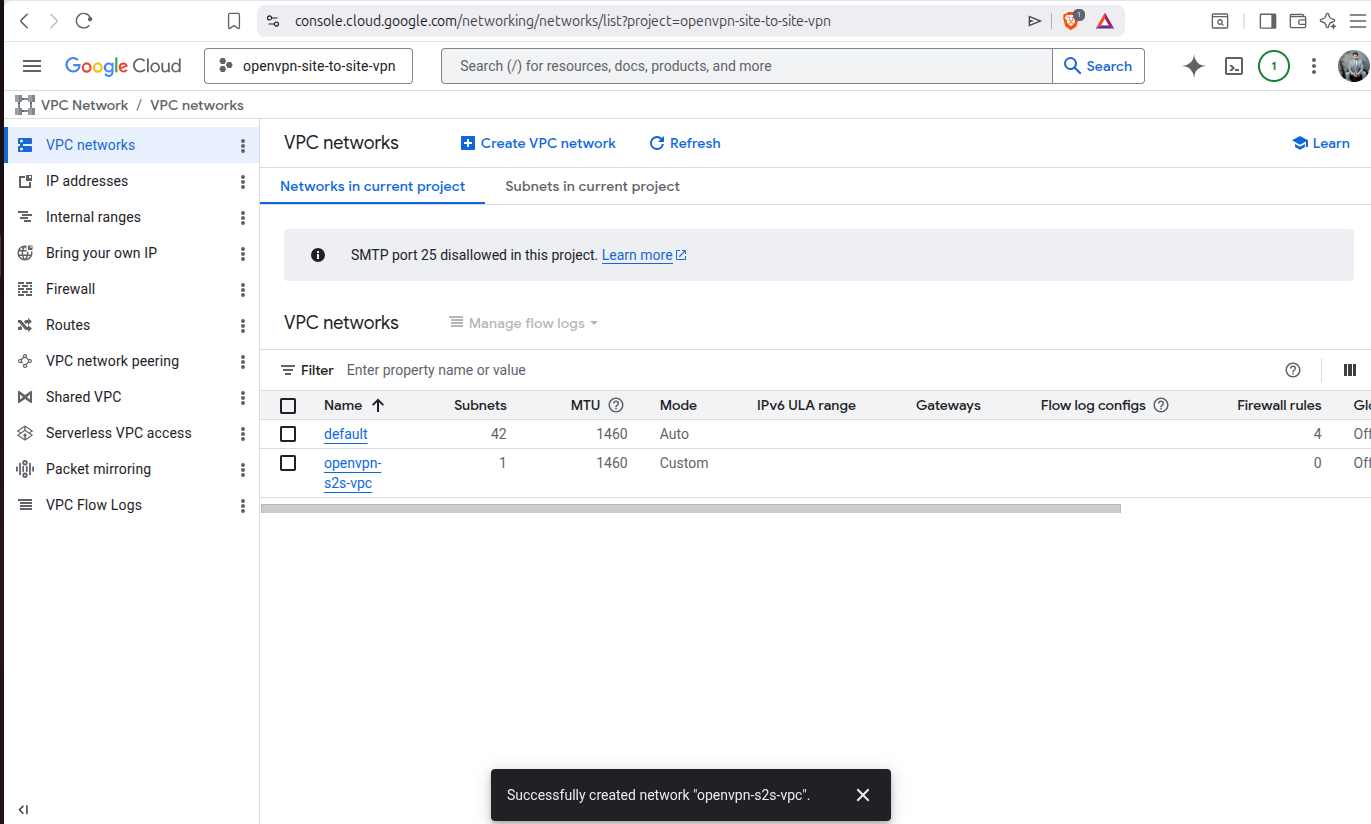Image resolution: width=1371 pixels, height=824 pixels.
Task: Open notifications circle showing 1
Action: 1273,66
